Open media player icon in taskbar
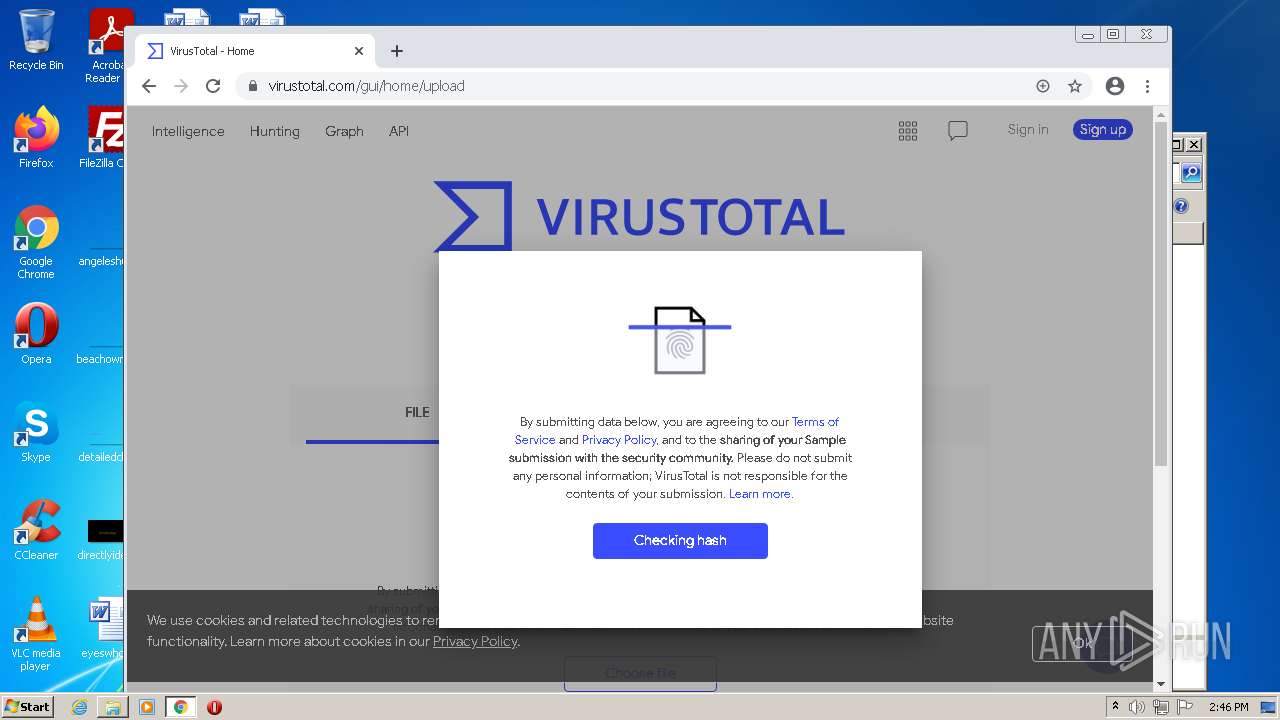This screenshot has width=1280, height=720. (147, 707)
